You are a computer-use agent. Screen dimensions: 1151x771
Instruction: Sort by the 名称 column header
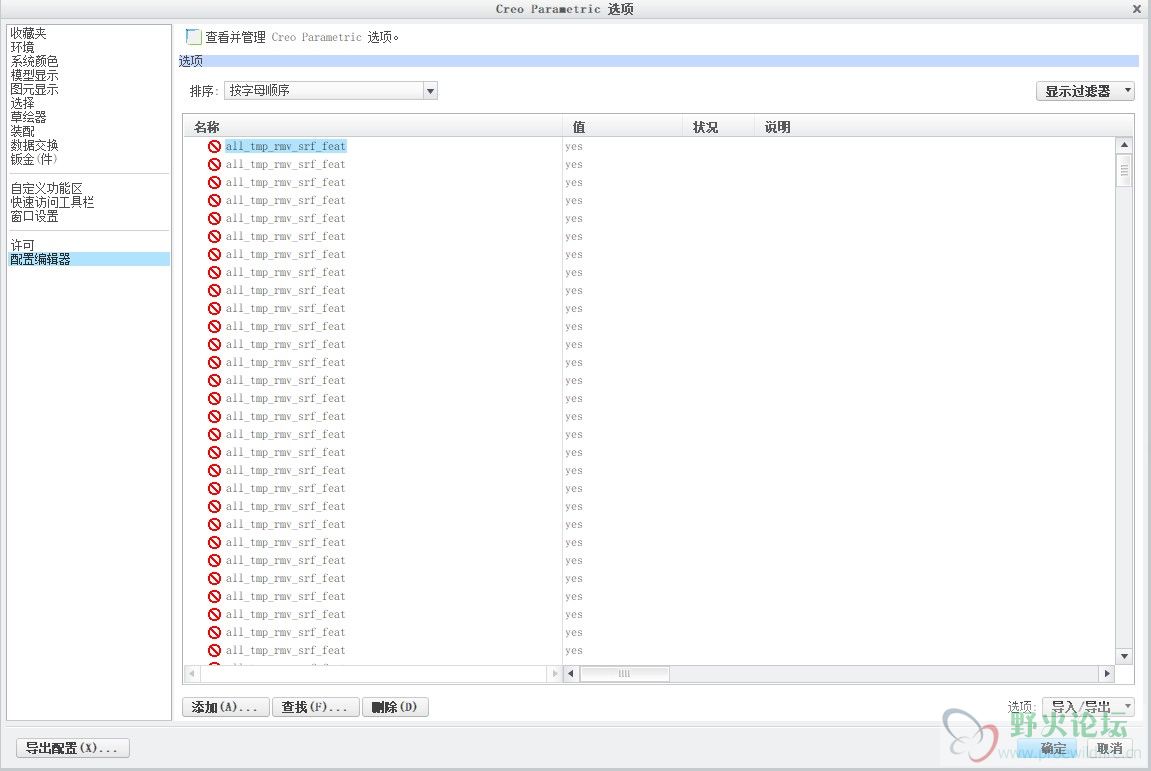(373, 127)
